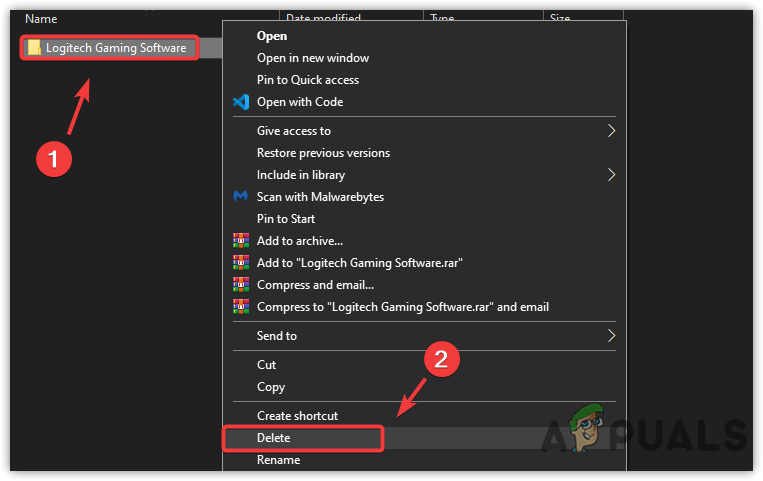
Task: Select the Logitech Gaming Software folder name
Action: (116, 48)
